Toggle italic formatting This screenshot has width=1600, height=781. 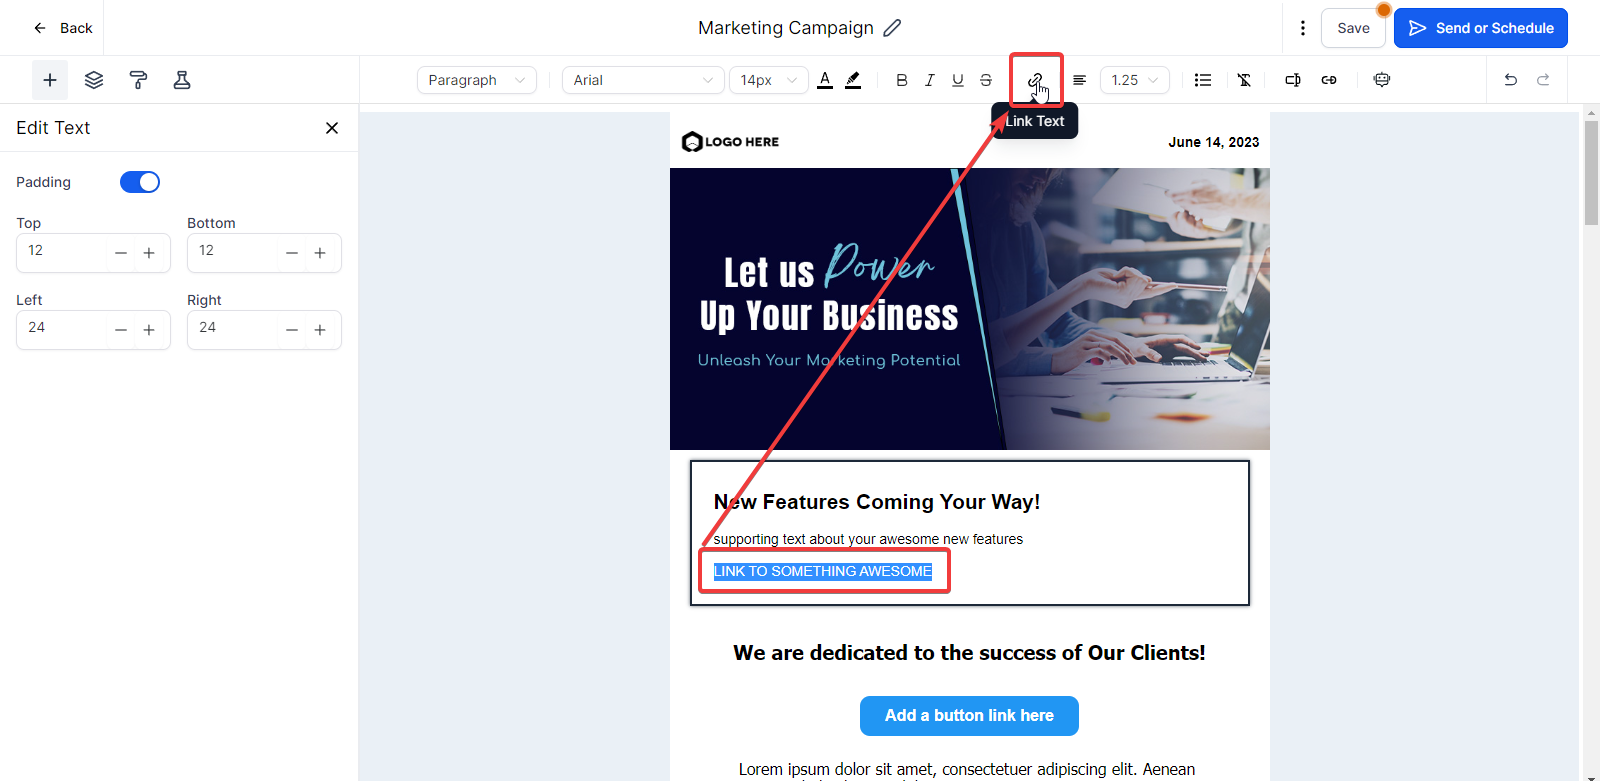point(930,80)
